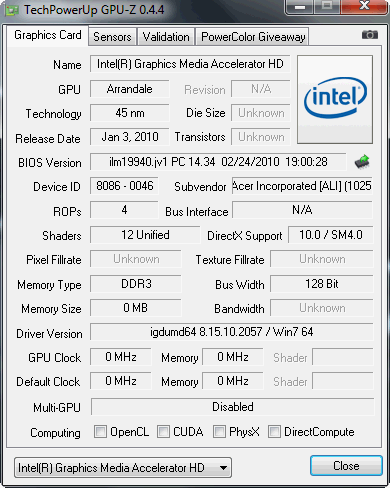
Task: Enable the OpenCL checkbox
Action: (x=100, y=431)
